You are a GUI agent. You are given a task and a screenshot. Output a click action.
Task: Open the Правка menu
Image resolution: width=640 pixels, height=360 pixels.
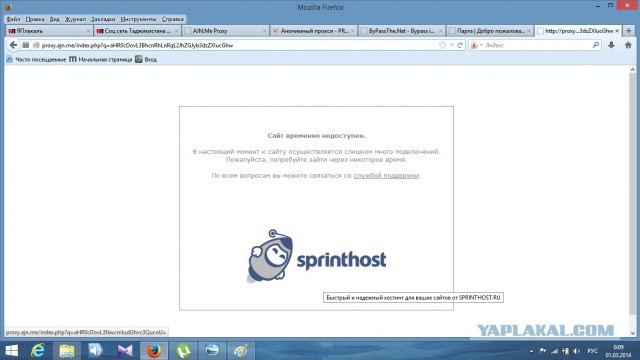35,19
